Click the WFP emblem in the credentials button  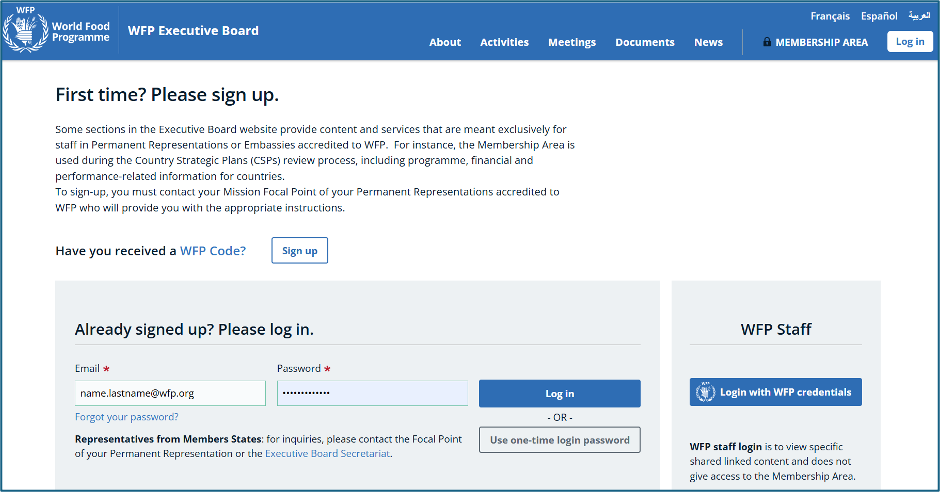705,392
